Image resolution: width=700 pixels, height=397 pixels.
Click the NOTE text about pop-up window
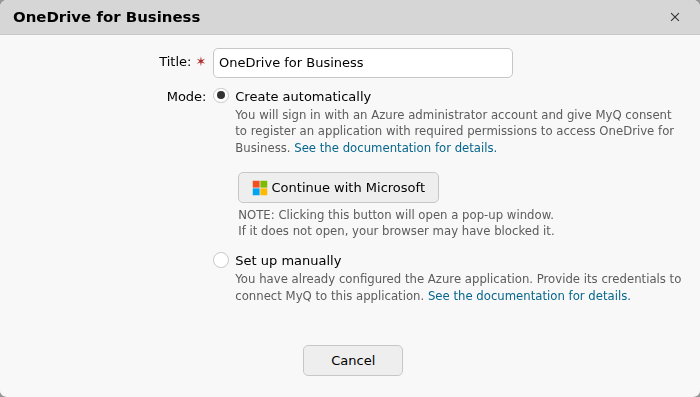tap(396, 223)
